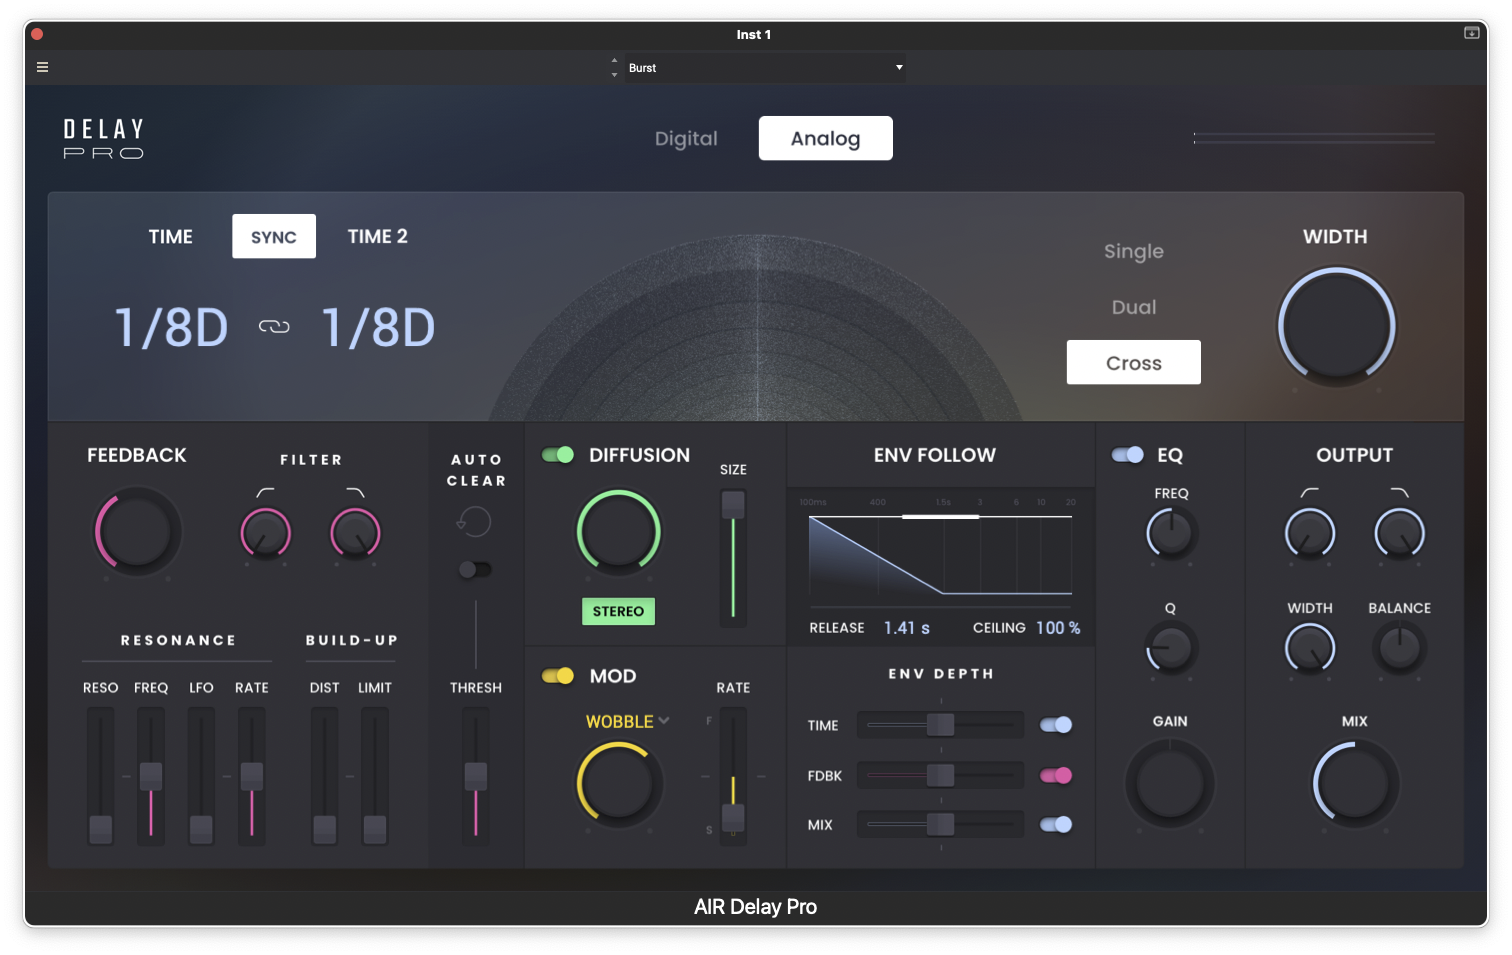The width and height of the screenshot is (1512, 955).
Task: Select the Dual delay mode
Action: [x=1134, y=307]
